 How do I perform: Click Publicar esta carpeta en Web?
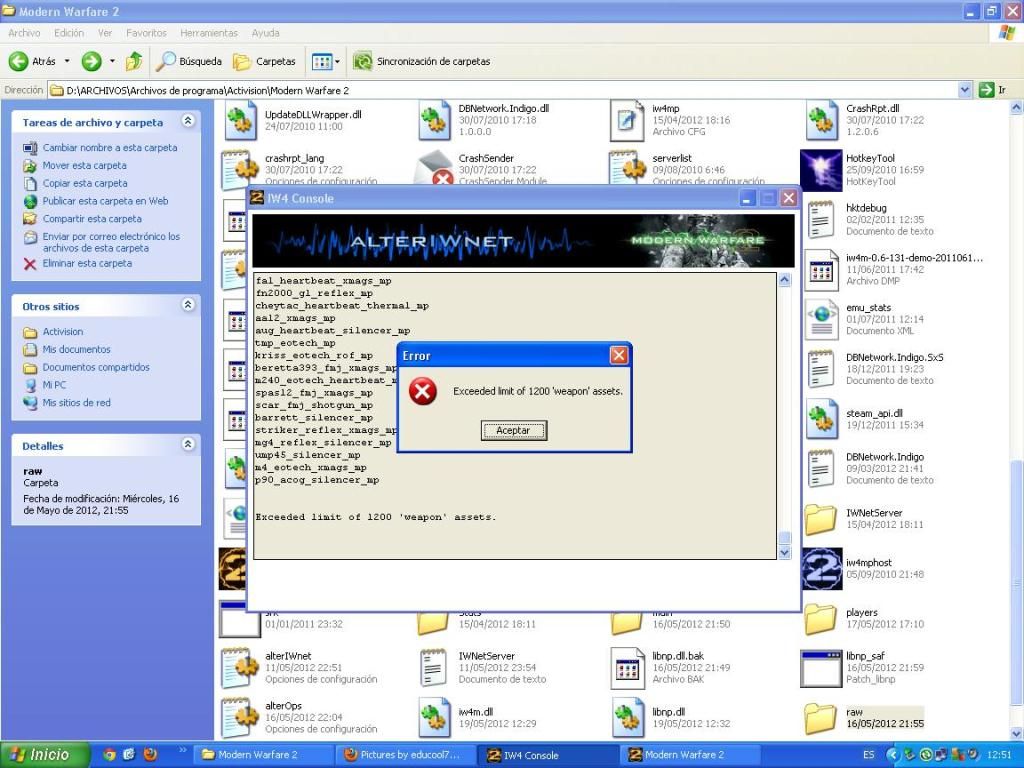tap(105, 201)
